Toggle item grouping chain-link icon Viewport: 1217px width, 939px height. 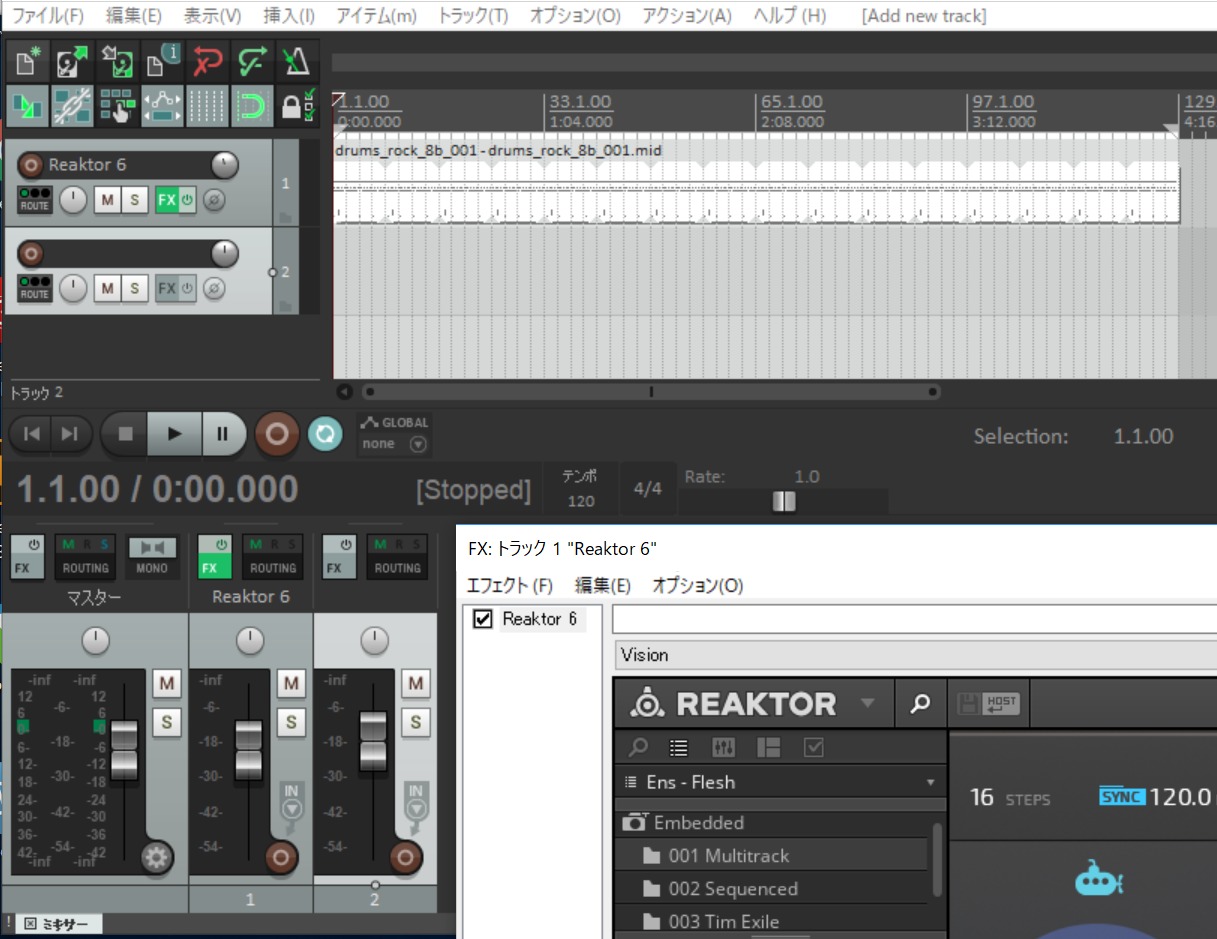73,106
